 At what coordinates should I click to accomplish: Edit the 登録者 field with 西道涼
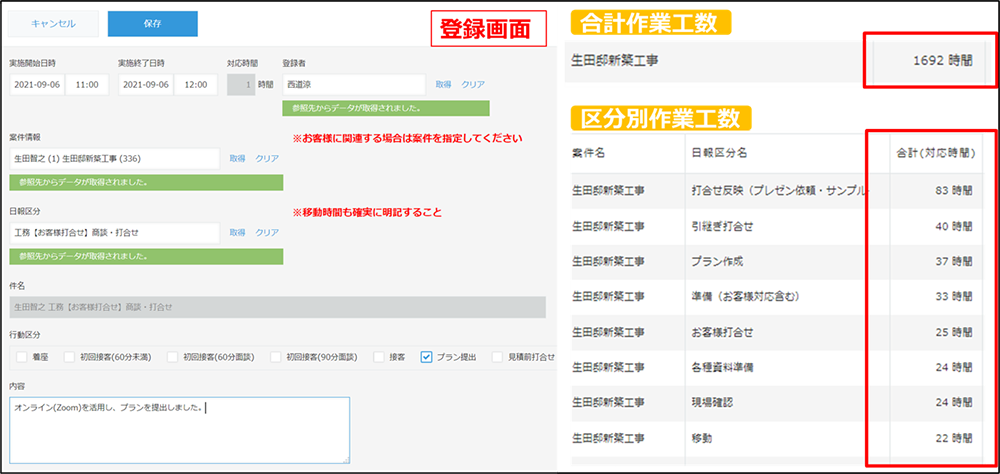tap(354, 84)
